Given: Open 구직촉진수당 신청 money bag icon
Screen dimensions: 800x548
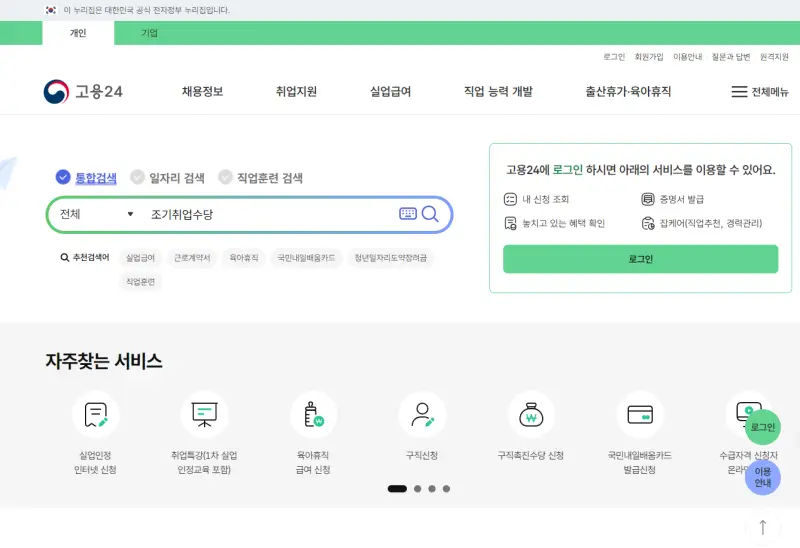Looking at the screenshot, I should point(531,415).
